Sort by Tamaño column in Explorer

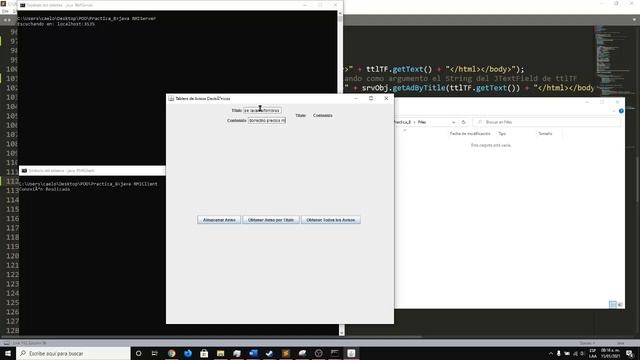[x=545, y=133]
